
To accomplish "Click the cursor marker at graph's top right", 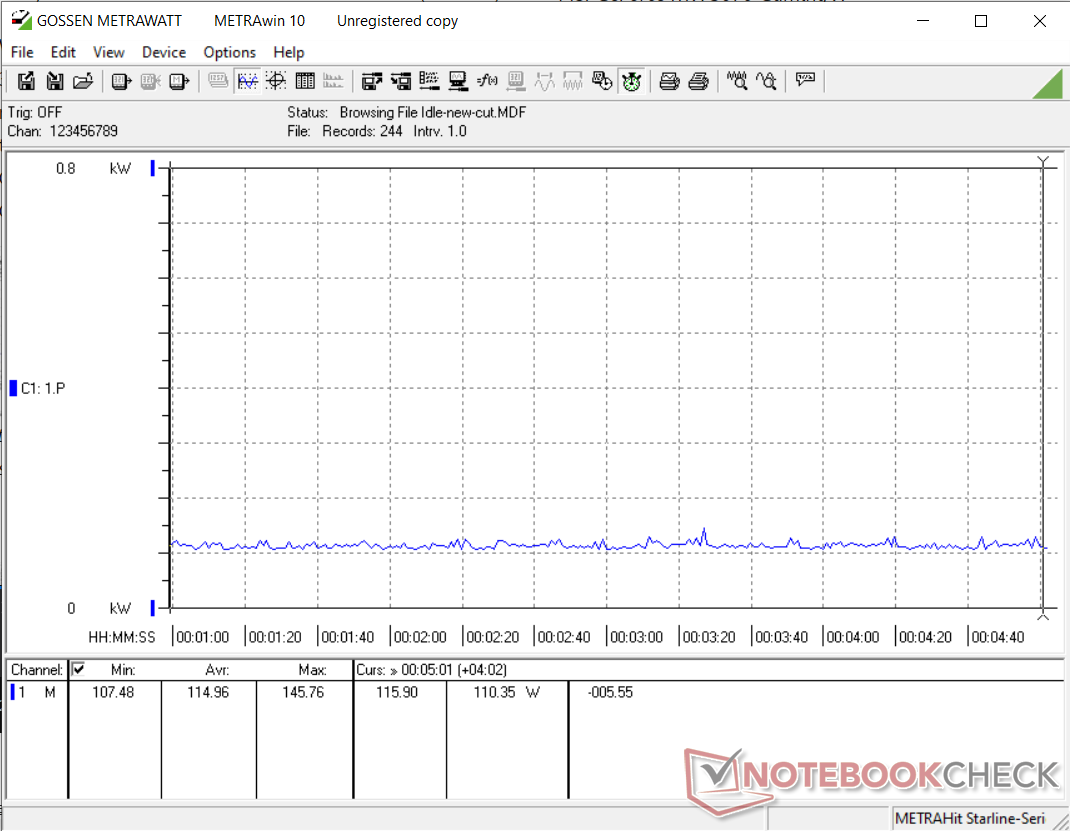I will [1043, 162].
